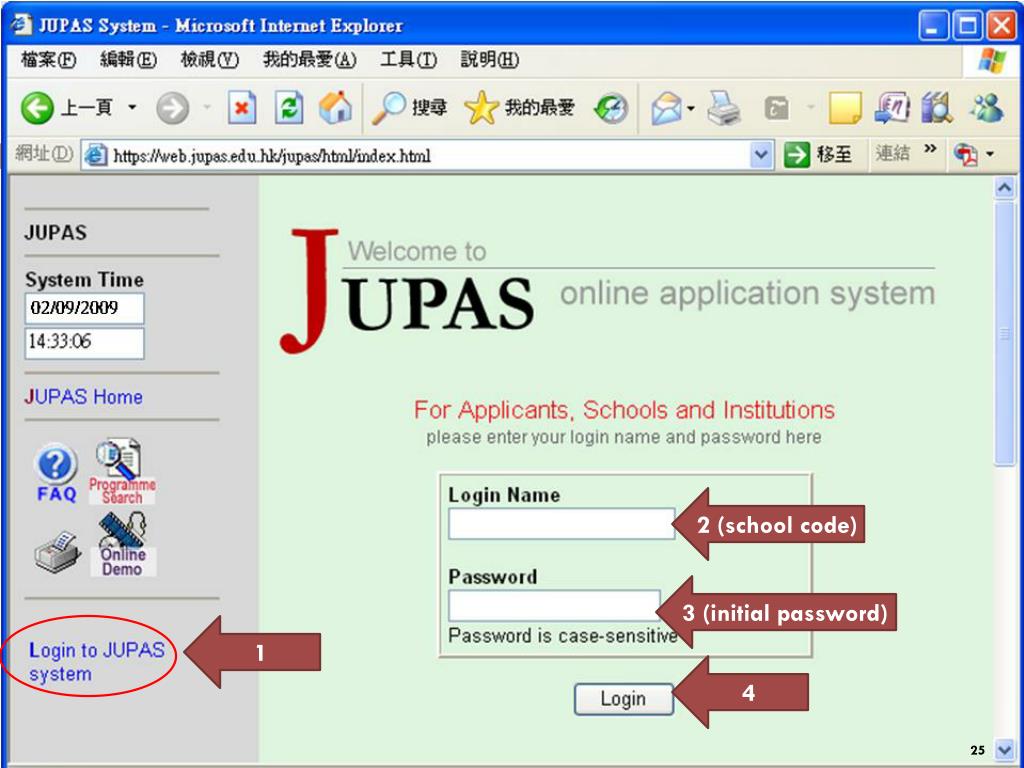Click the System Time clock field 14:33:06
1024x768 pixels.
click(x=84, y=343)
